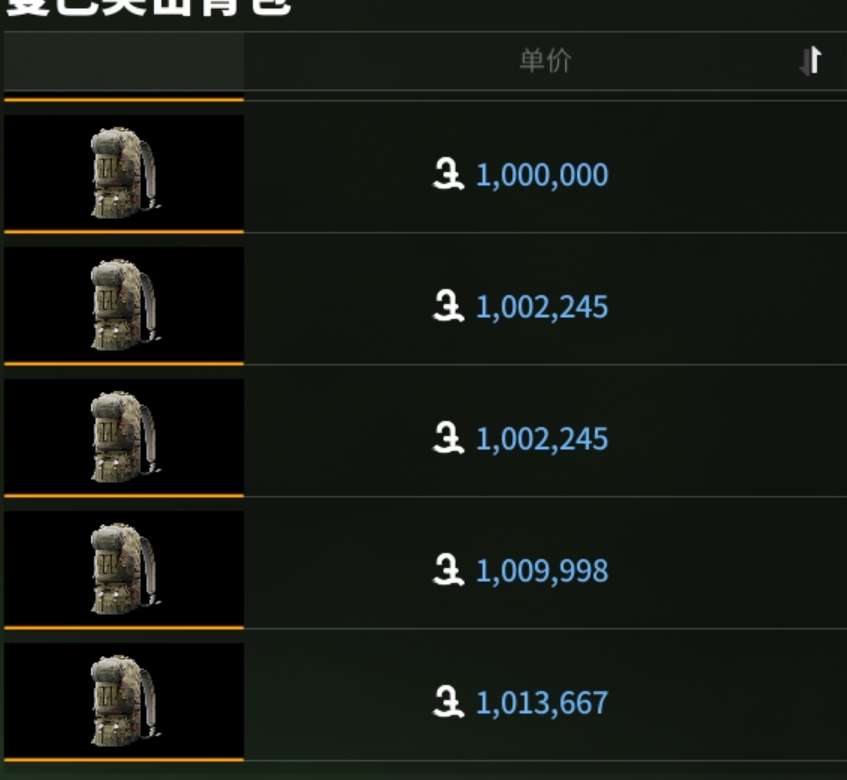Click the ruble icon beside first 1,002,245
The image size is (847, 780).
[448, 306]
